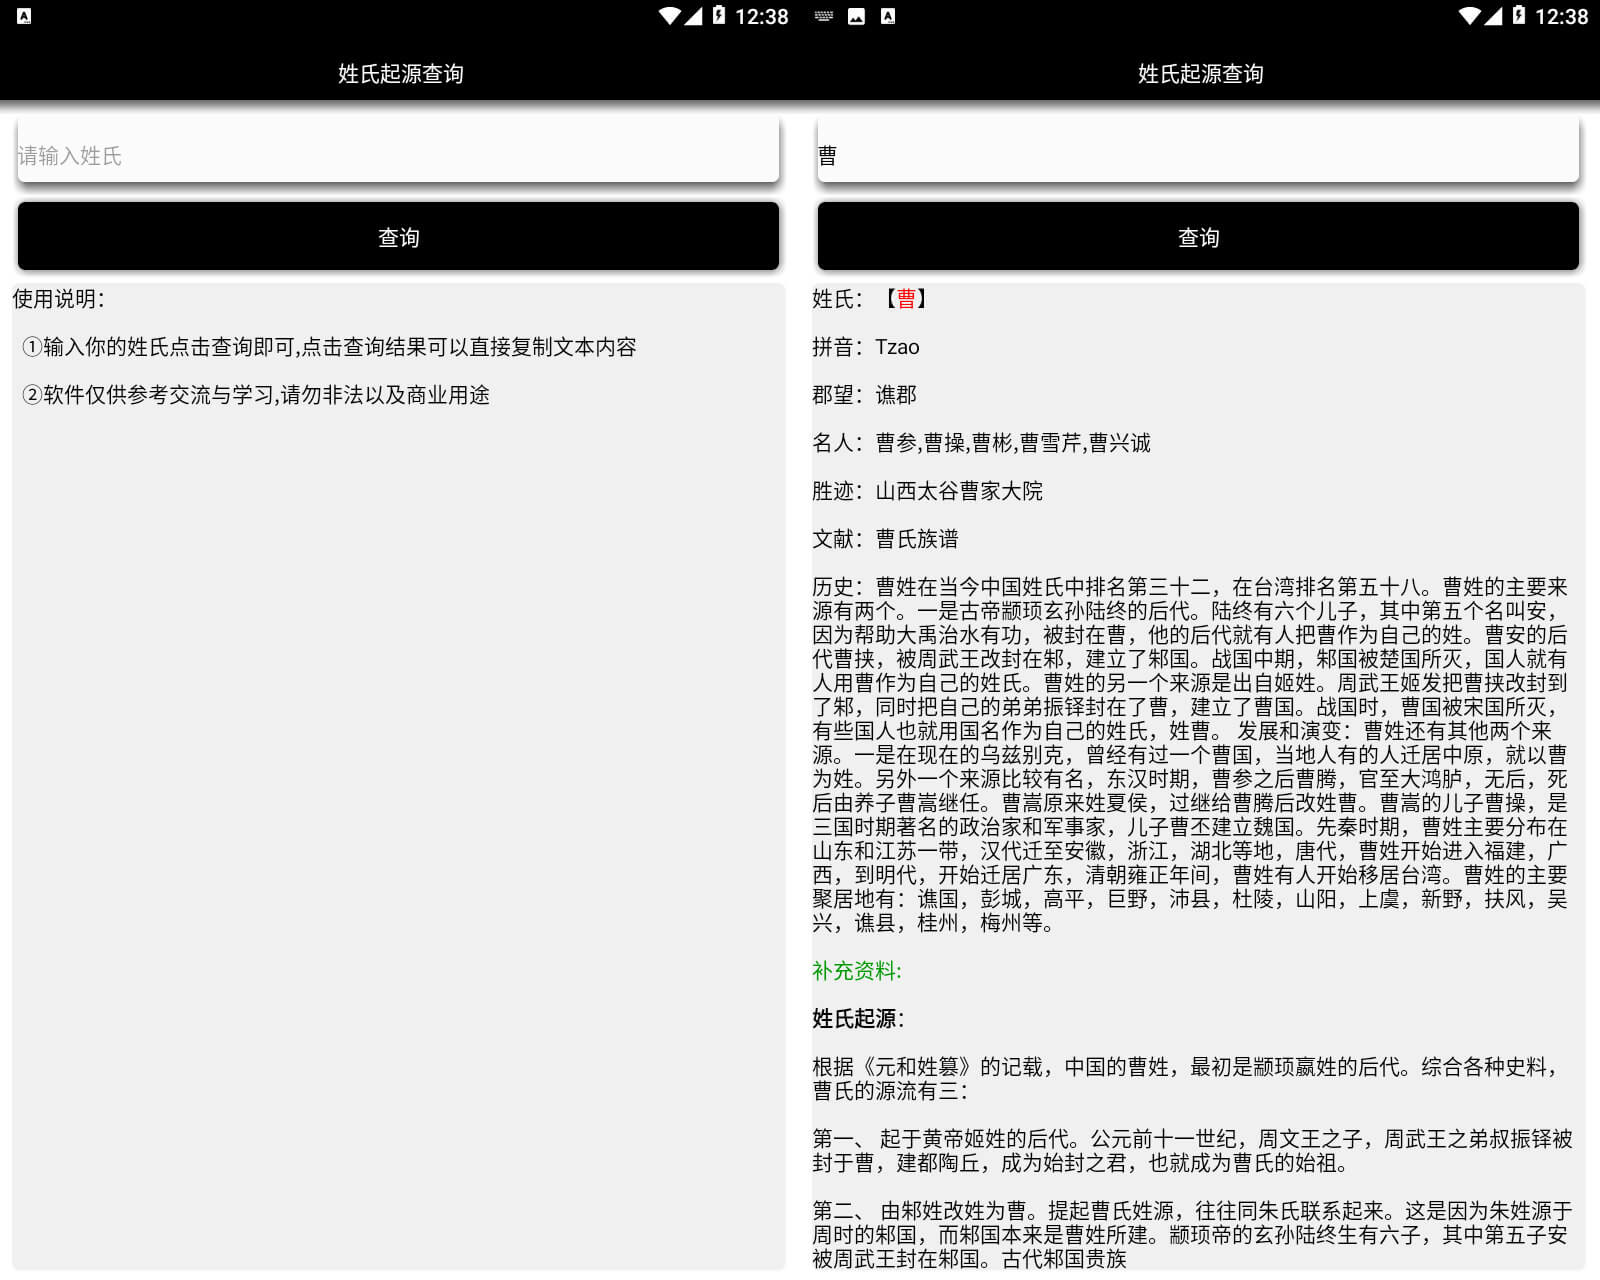Click the right 姓氏起源查询 title

[1200, 74]
